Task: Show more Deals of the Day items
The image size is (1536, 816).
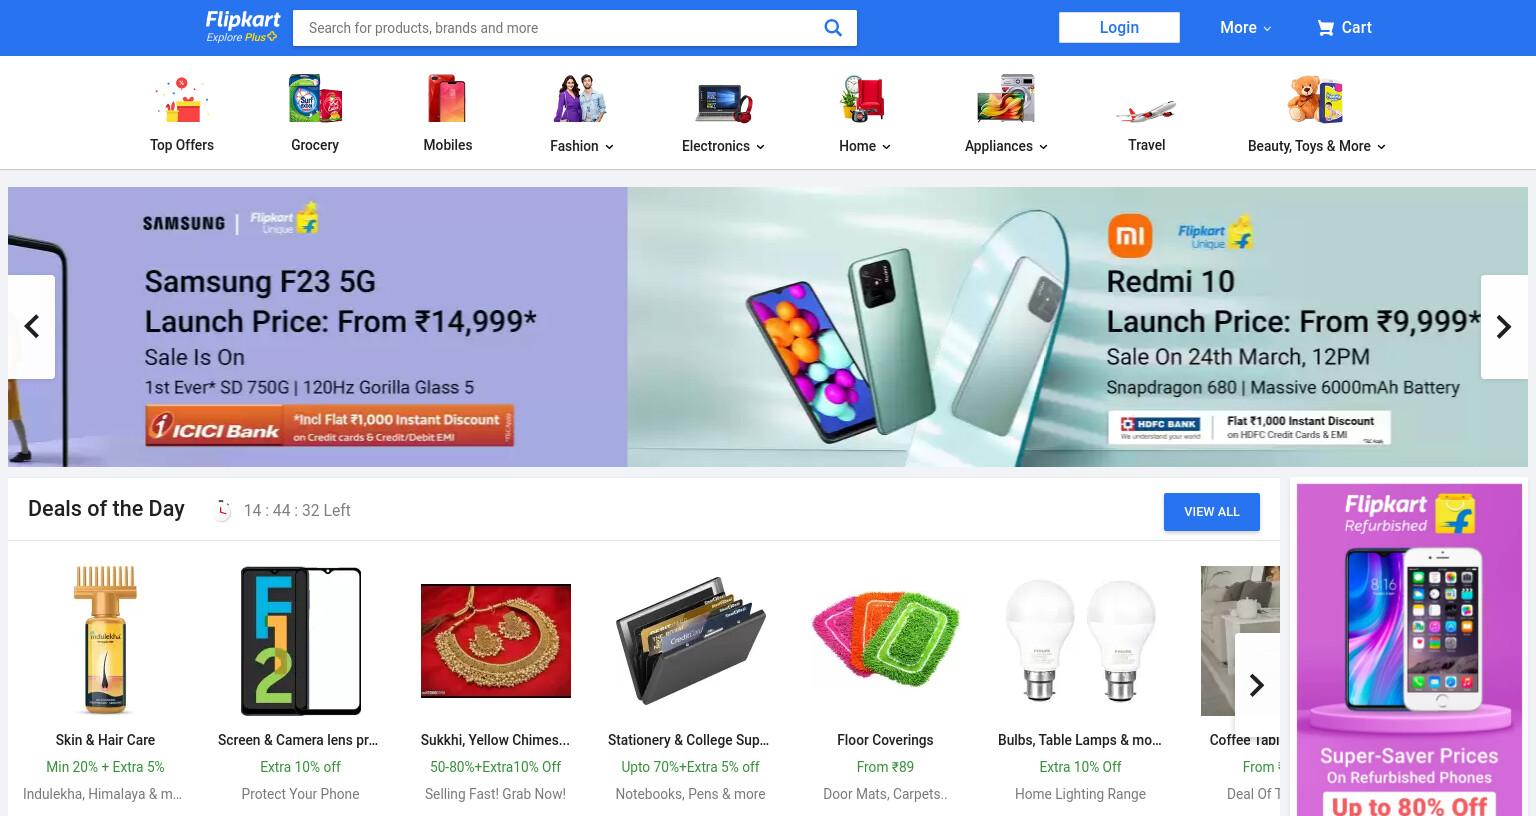Action: point(1257,685)
